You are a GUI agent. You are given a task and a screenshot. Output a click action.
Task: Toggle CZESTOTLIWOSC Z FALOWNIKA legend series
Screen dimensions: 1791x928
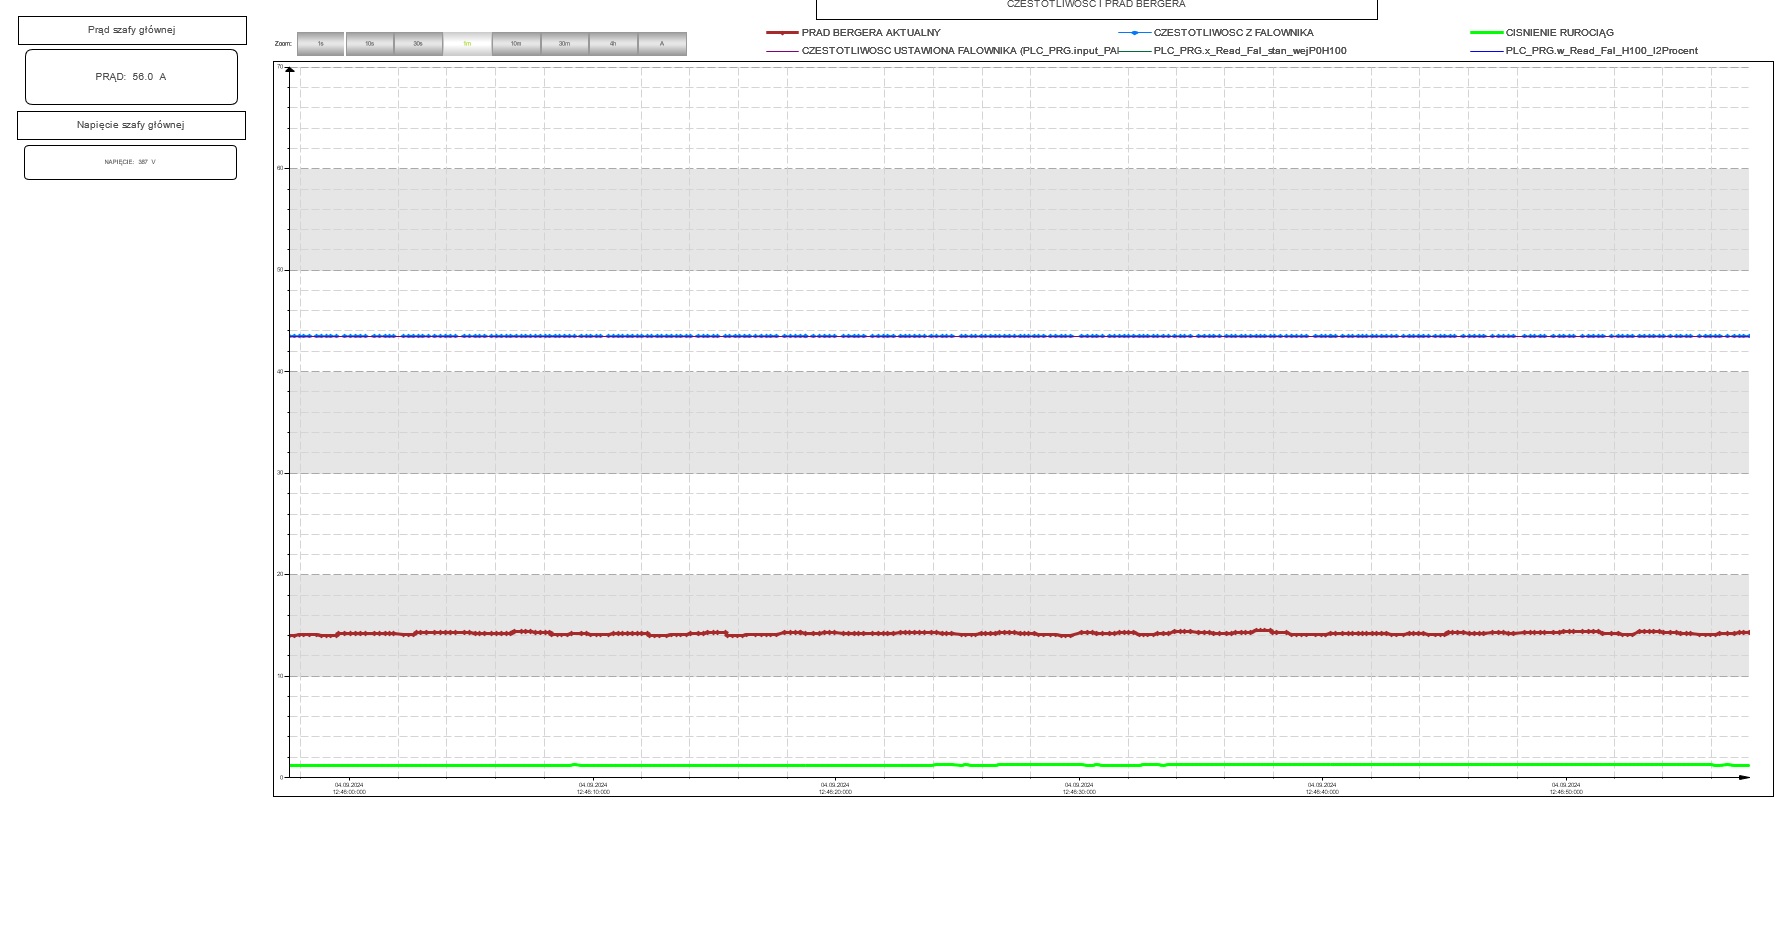tap(1233, 33)
